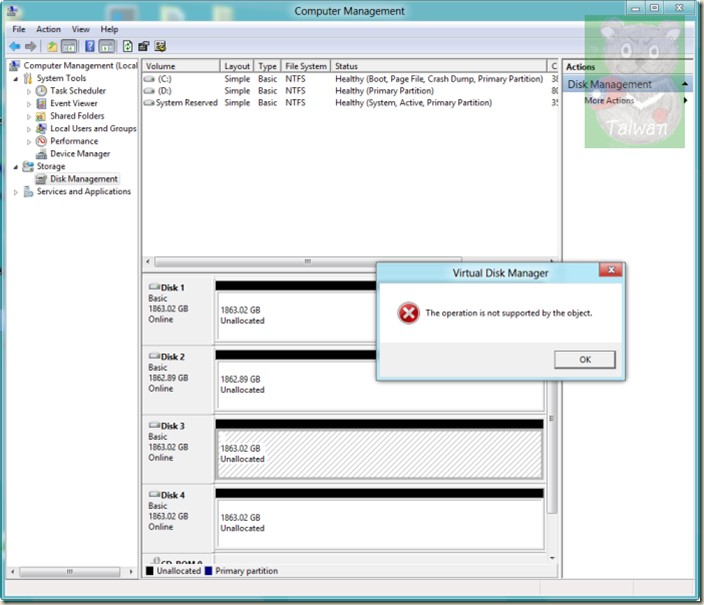The height and width of the screenshot is (605, 704).
Task: Click the red error icon in dialog
Action: point(409,313)
